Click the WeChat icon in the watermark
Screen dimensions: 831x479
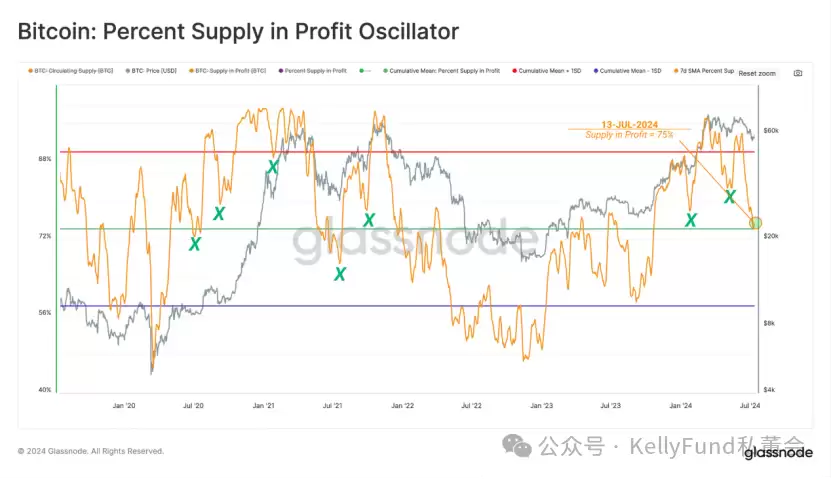[x=519, y=445]
